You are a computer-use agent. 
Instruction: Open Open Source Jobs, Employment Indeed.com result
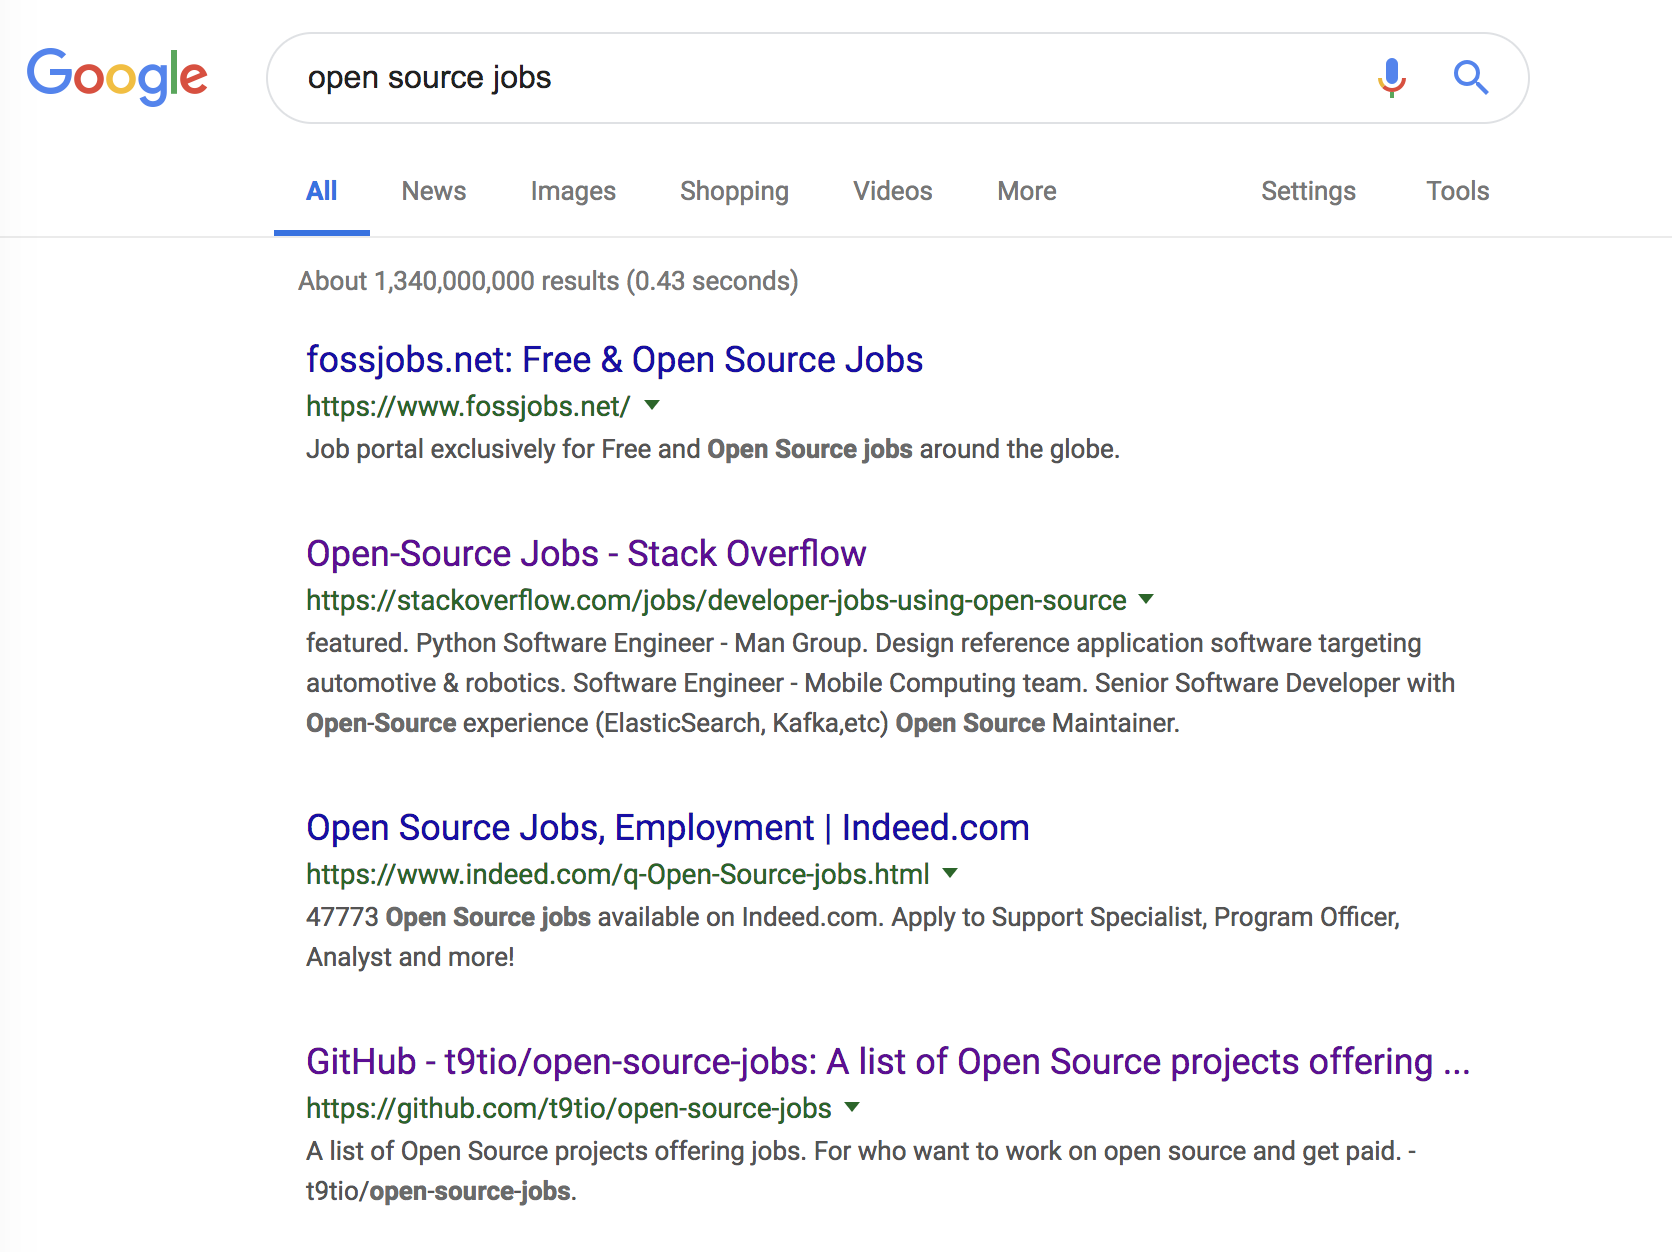(x=668, y=828)
